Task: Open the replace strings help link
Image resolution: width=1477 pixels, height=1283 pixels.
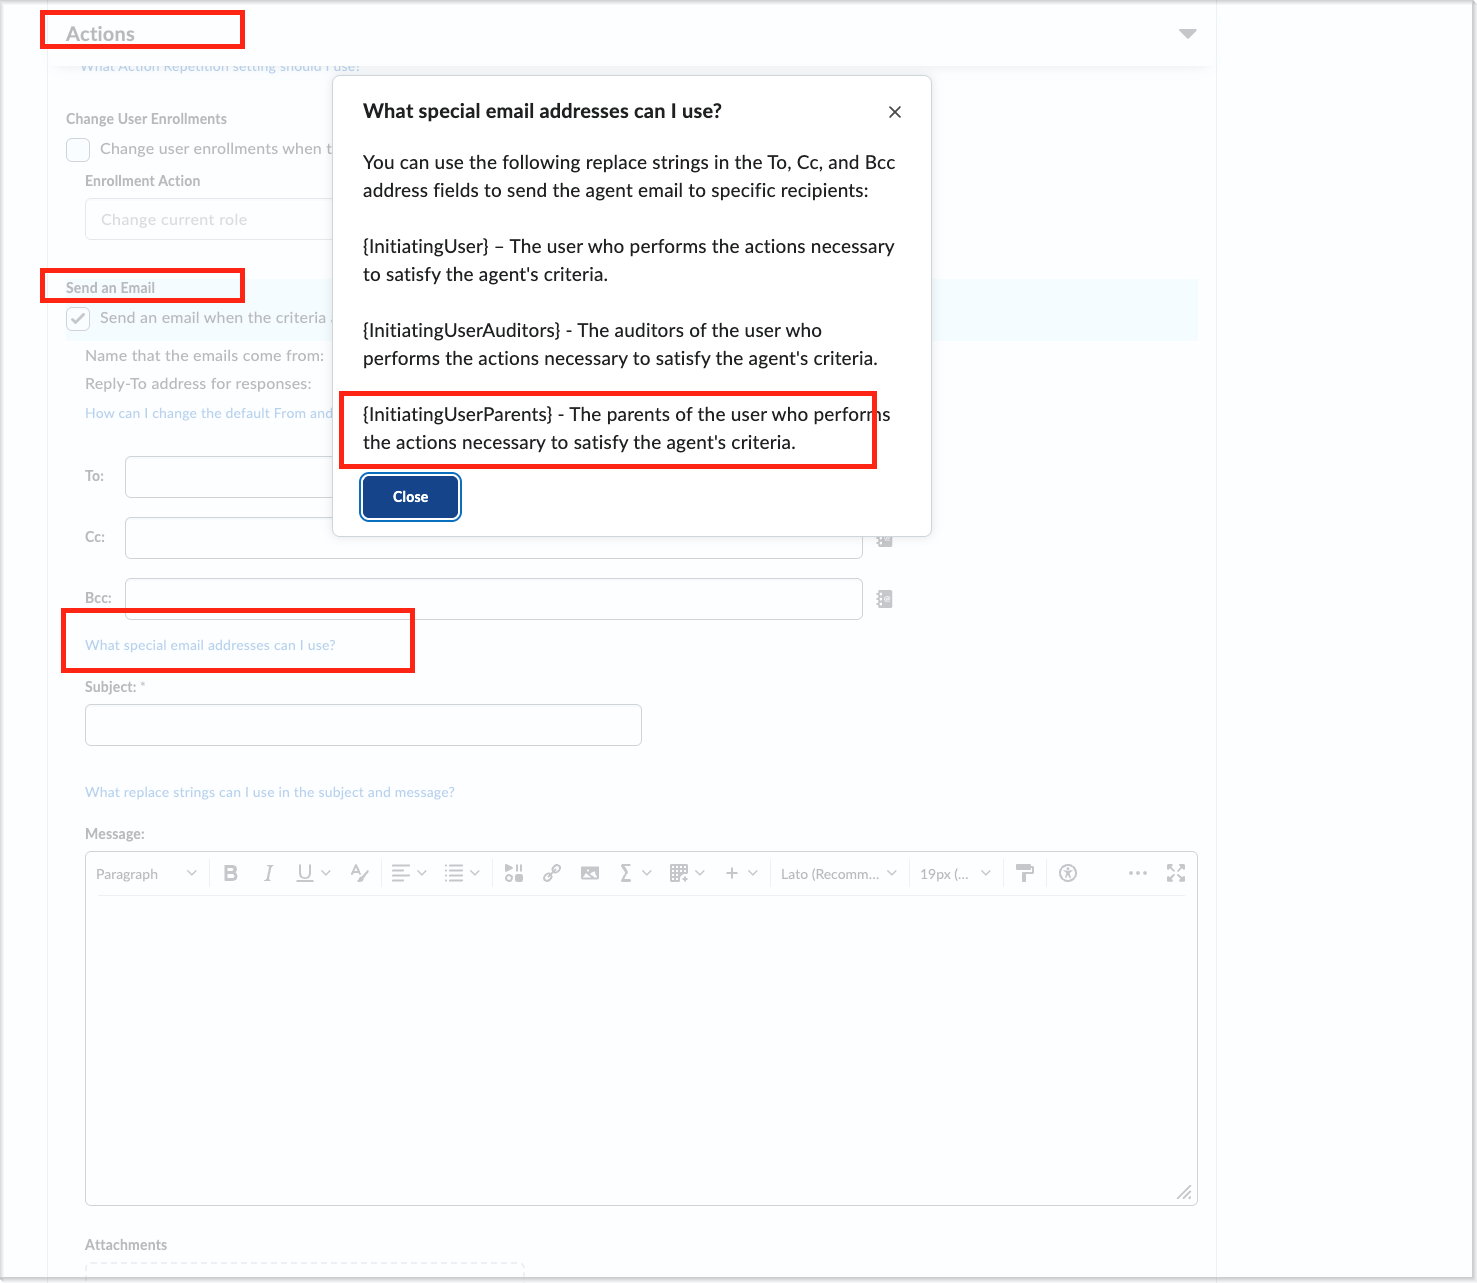Action: click(269, 791)
